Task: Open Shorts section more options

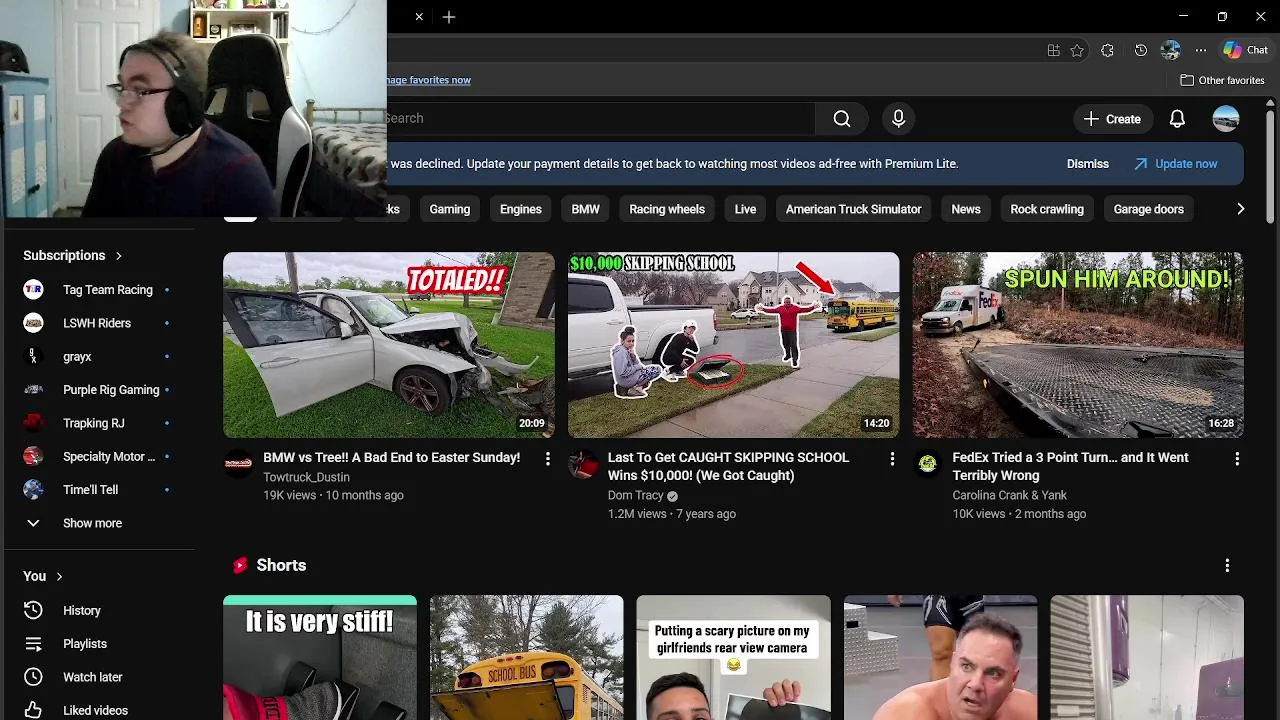Action: point(1227,566)
